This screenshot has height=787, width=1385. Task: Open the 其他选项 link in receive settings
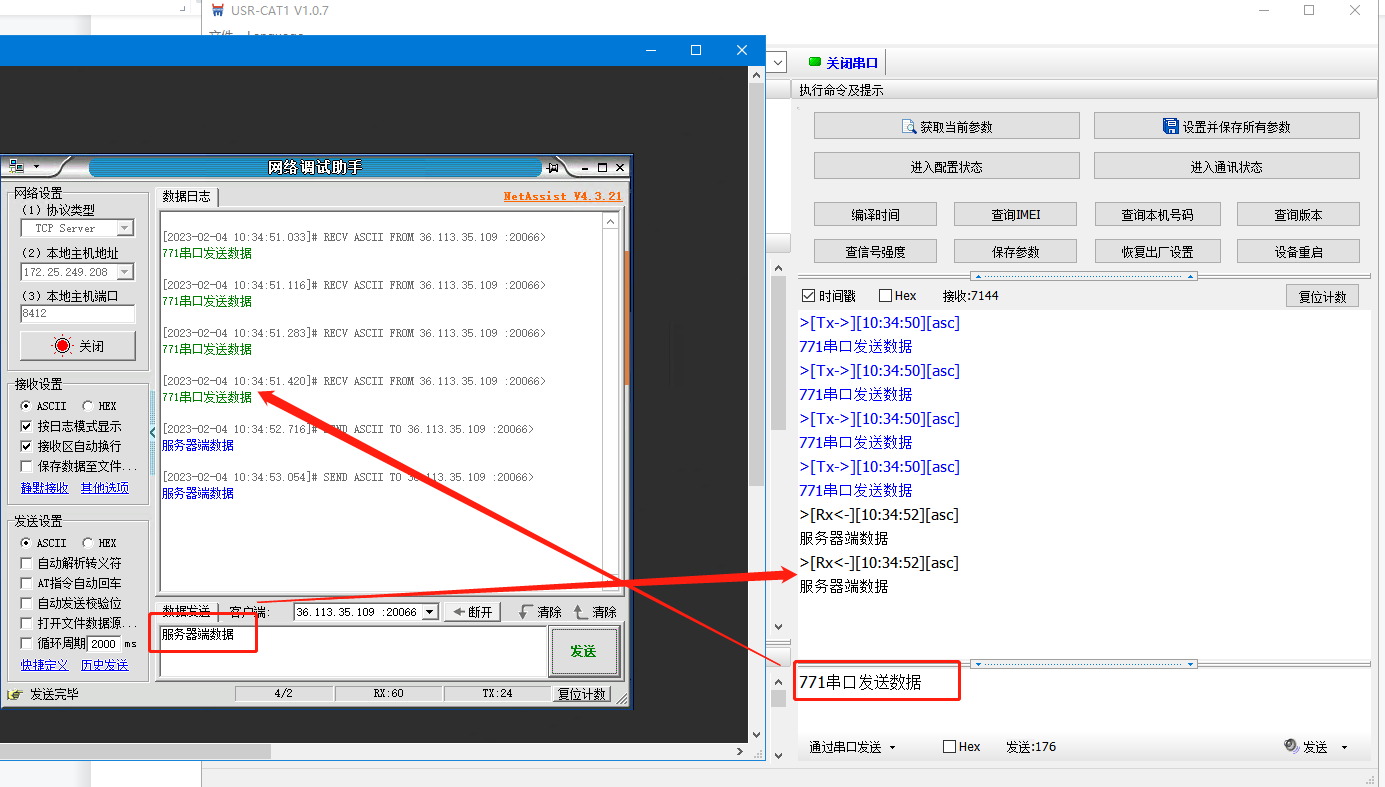[x=105, y=488]
